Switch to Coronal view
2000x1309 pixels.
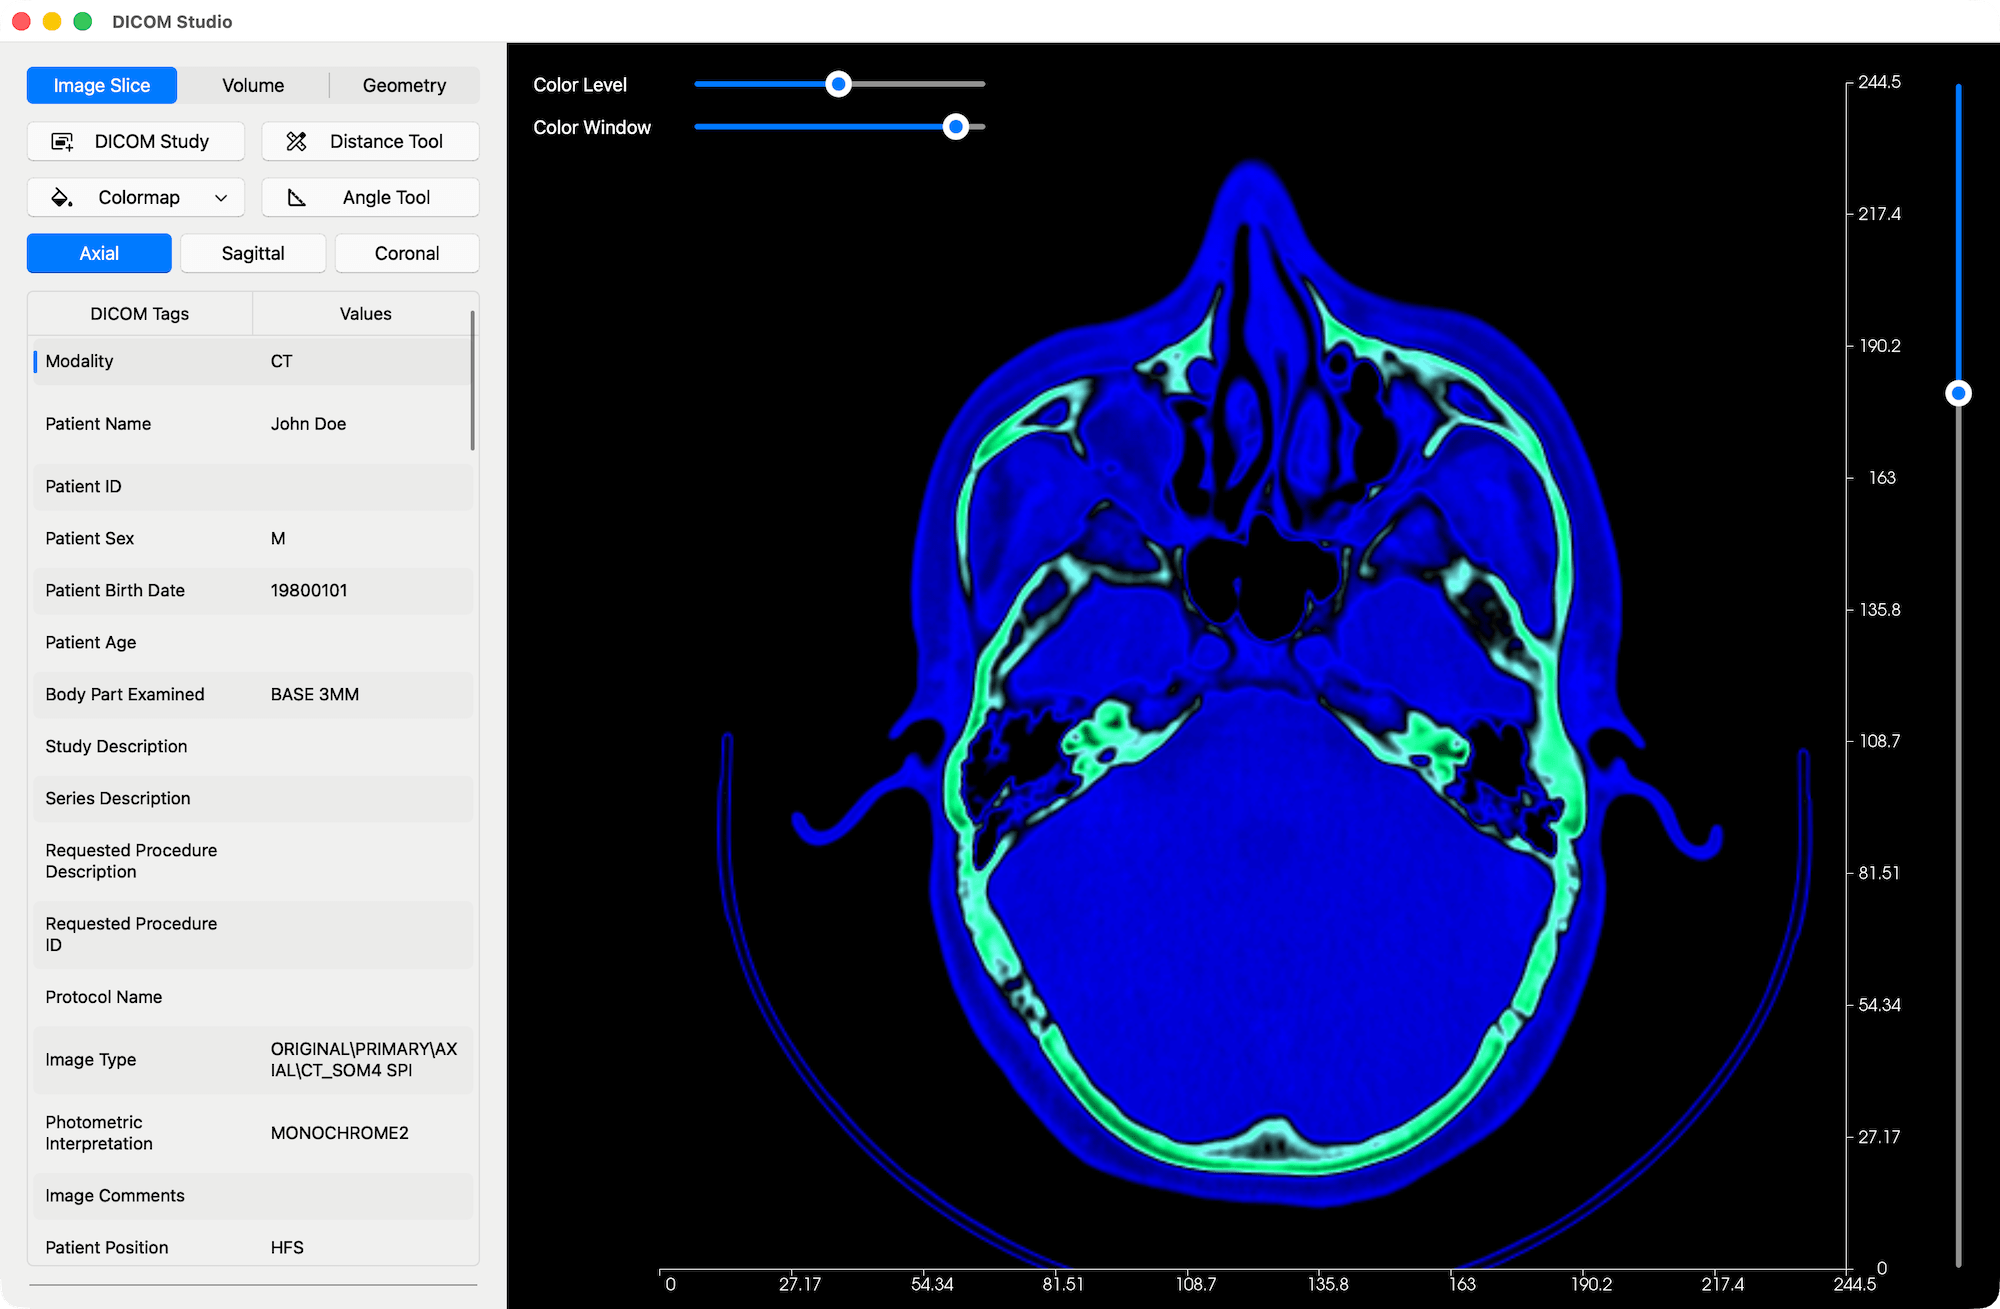pos(406,253)
